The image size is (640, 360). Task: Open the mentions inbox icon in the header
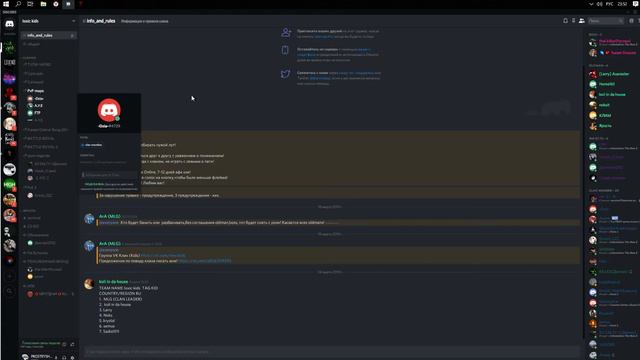tap(631, 20)
